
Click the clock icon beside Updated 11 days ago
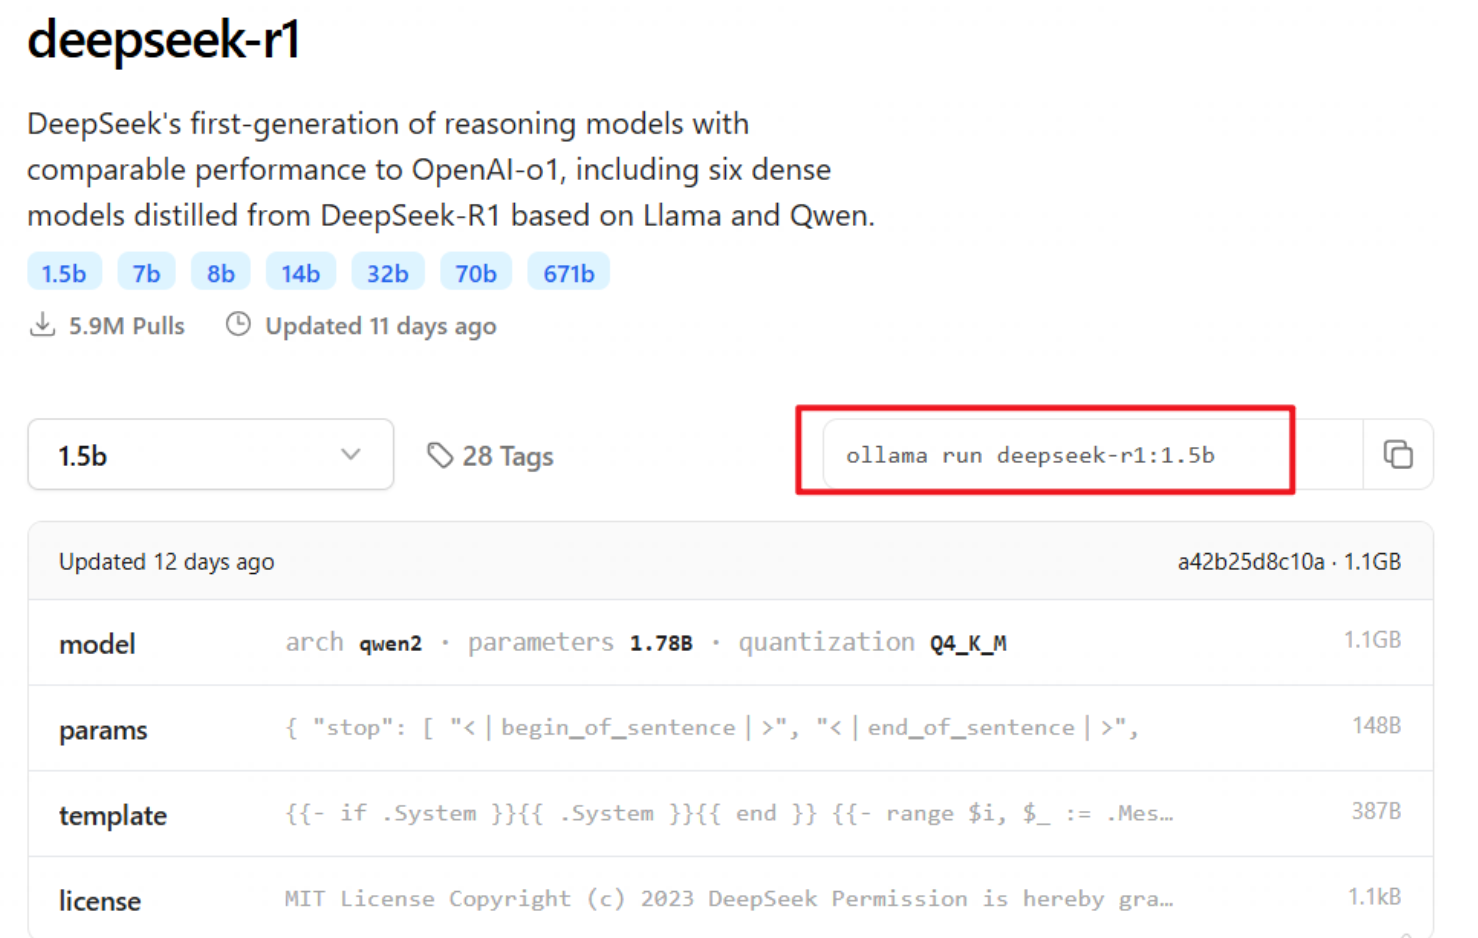[238, 324]
